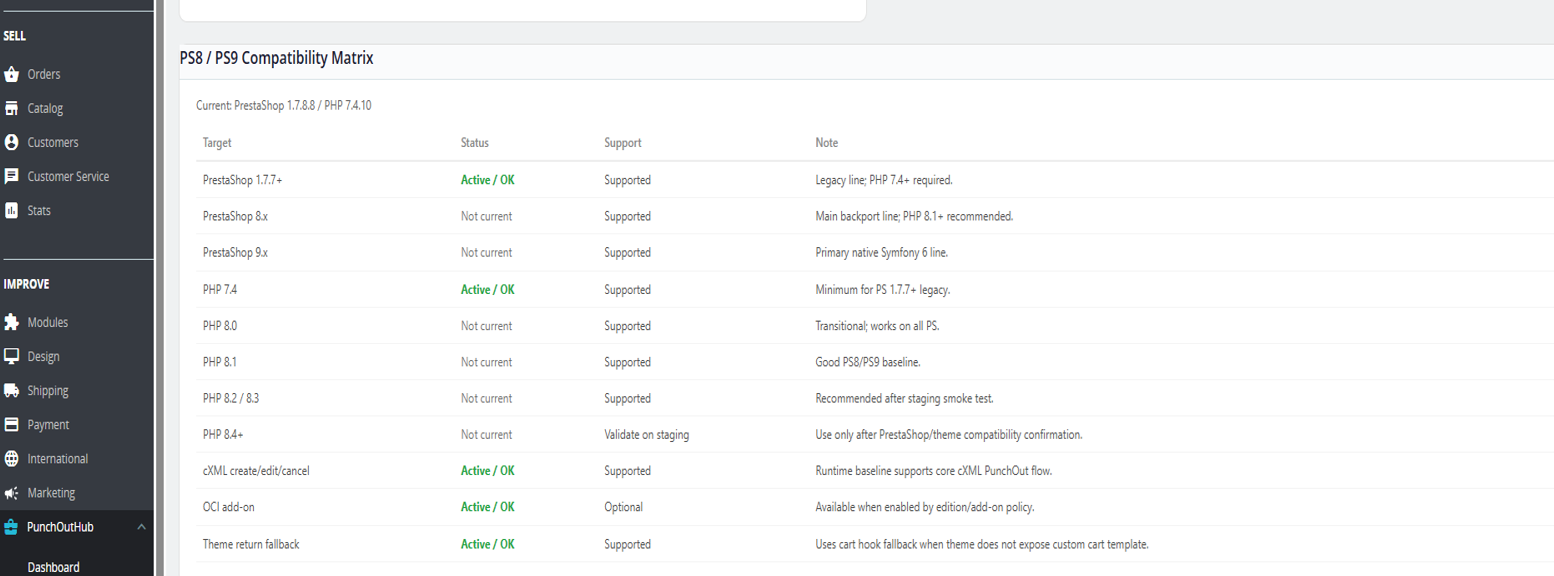Click the Orders basket icon
The height and width of the screenshot is (576, 1554).
pyautogui.click(x=12, y=75)
